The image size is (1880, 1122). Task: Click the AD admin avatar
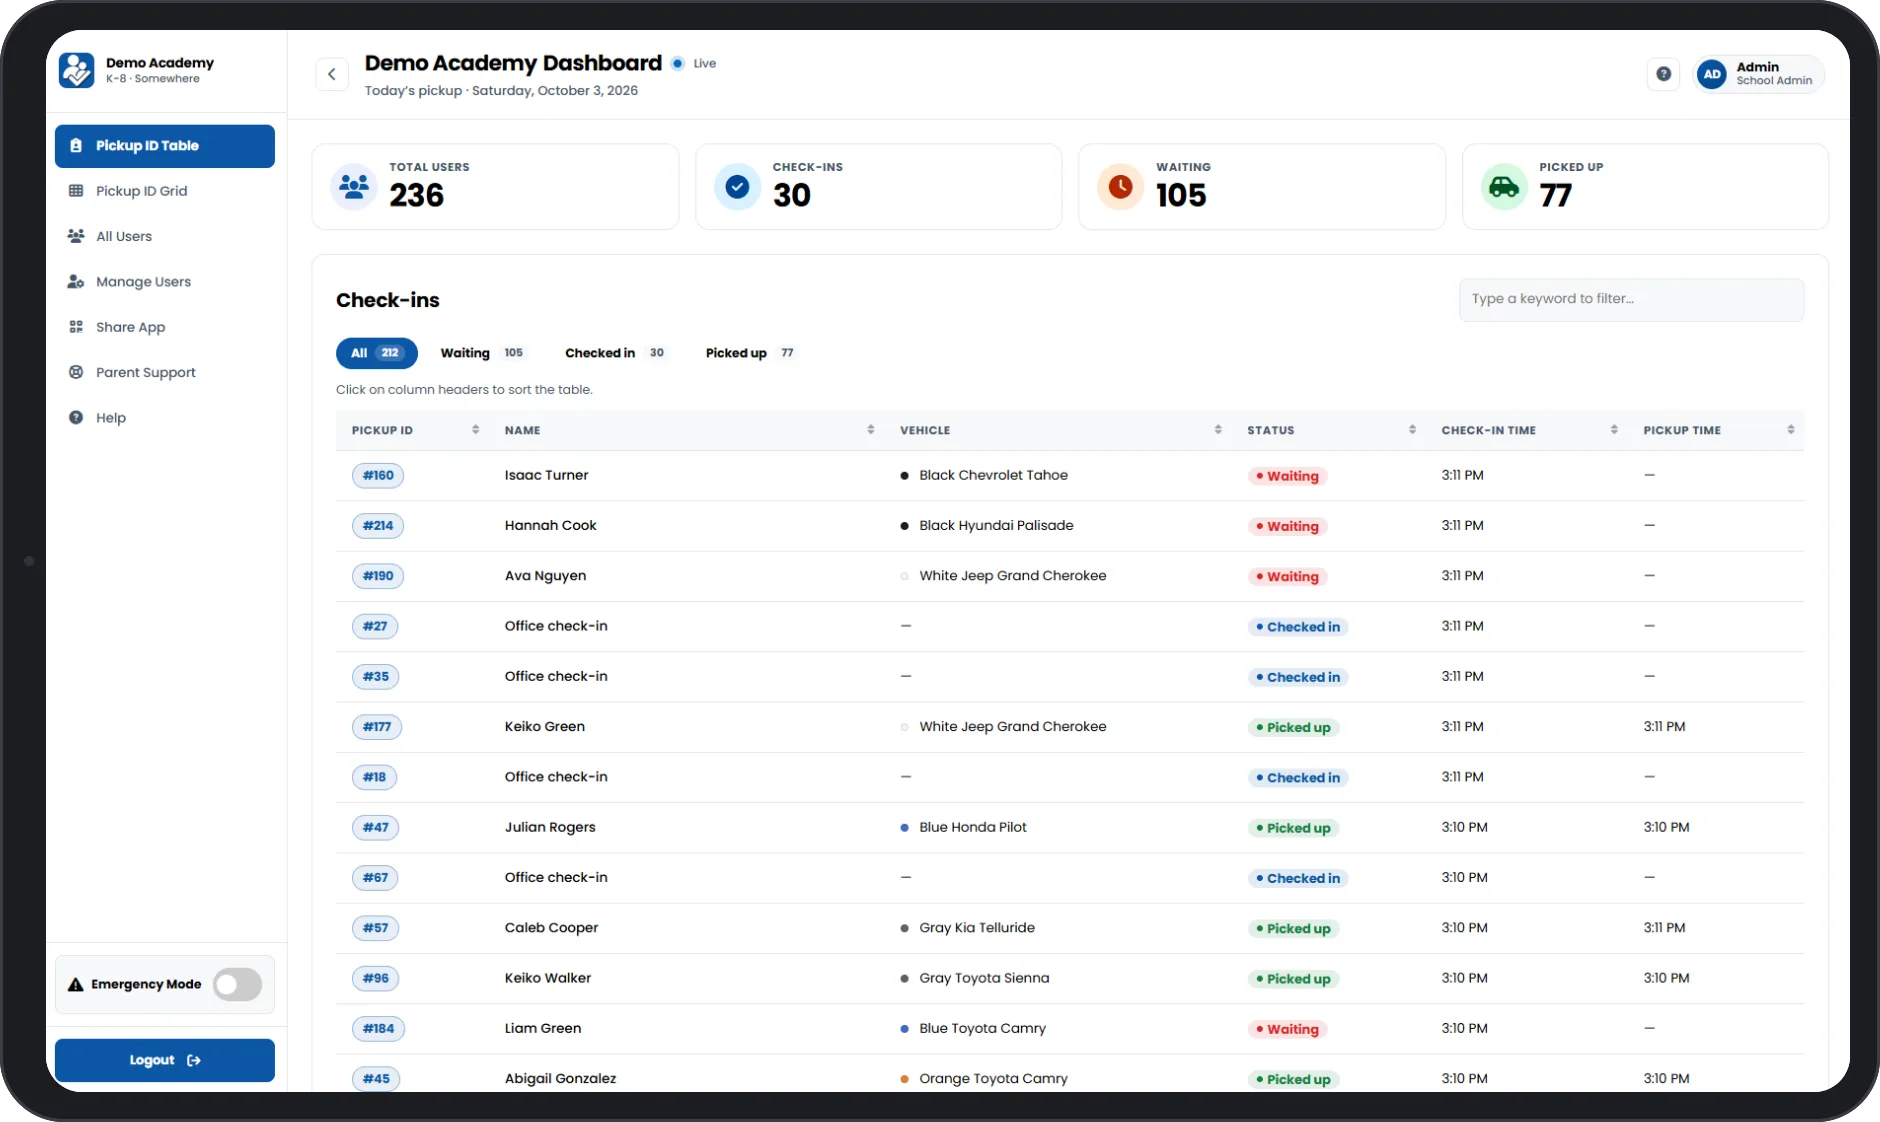[x=1712, y=74]
